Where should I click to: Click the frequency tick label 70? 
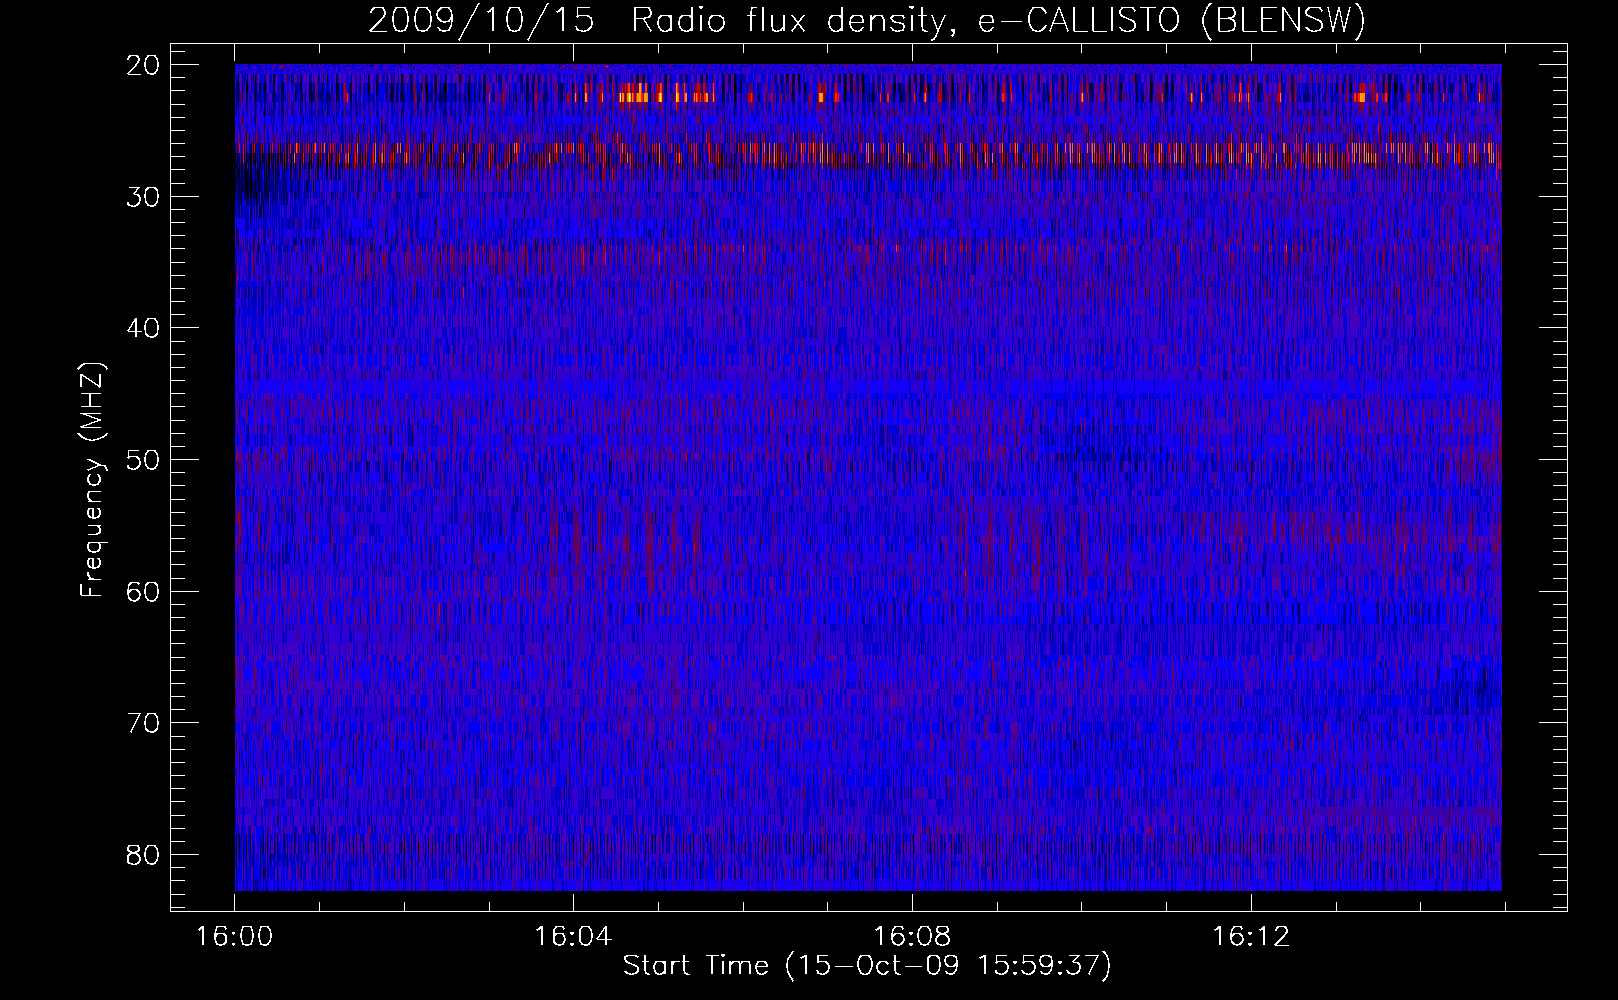coord(143,723)
